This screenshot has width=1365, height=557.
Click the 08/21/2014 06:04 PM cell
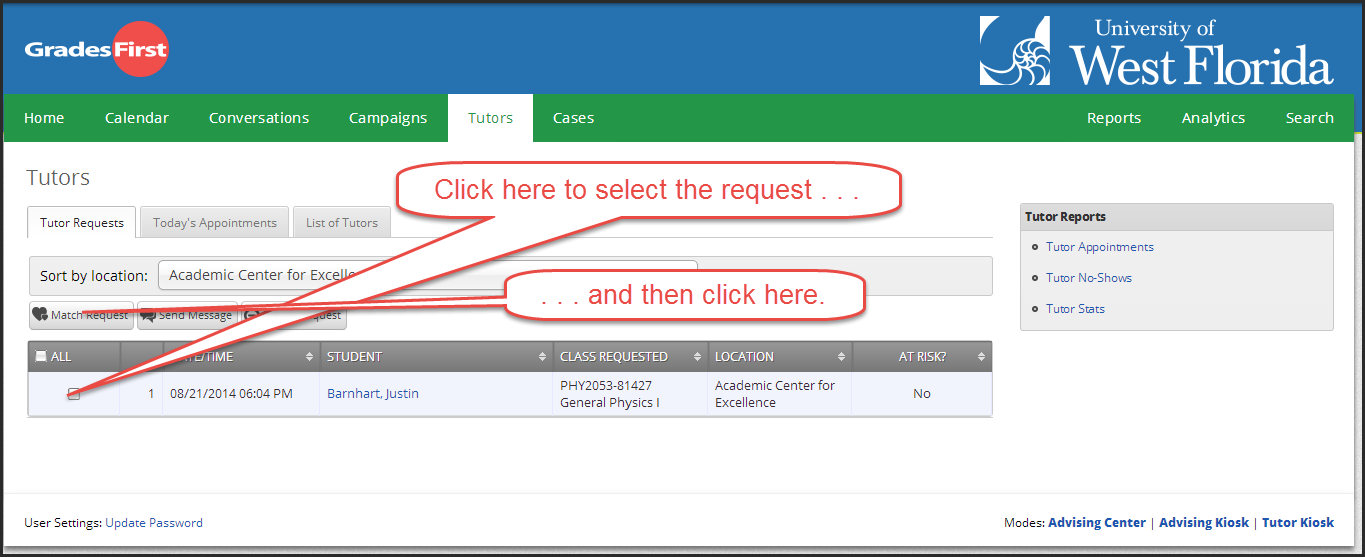point(241,394)
